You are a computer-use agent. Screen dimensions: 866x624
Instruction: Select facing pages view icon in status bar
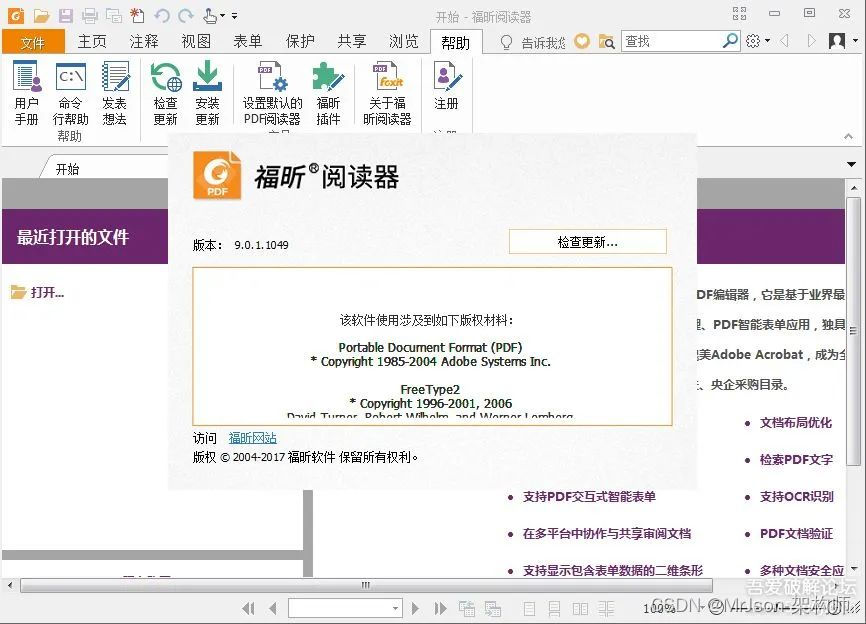[580, 609]
